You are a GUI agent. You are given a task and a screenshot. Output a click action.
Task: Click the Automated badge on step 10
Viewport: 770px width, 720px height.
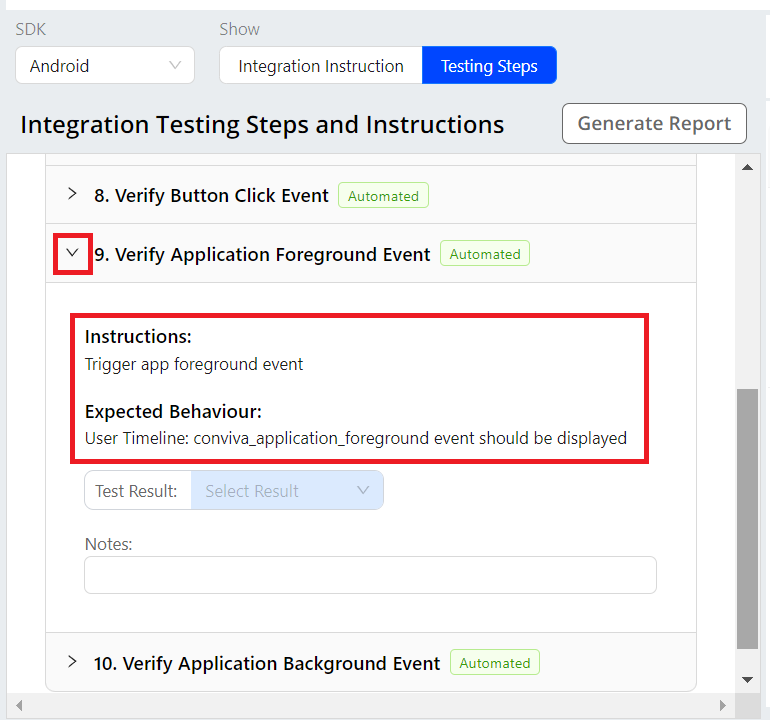[x=495, y=663]
